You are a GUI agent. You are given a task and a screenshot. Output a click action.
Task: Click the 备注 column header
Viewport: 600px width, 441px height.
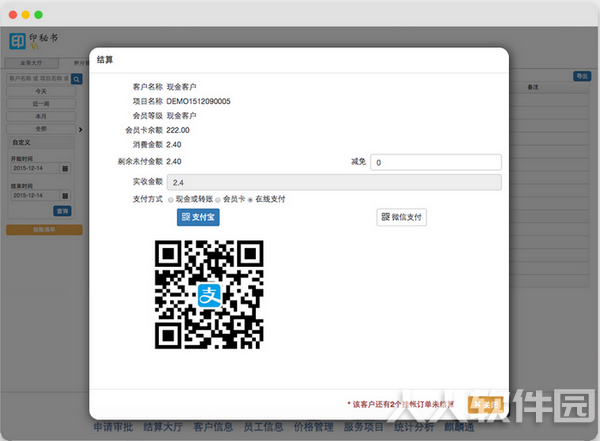(533, 87)
